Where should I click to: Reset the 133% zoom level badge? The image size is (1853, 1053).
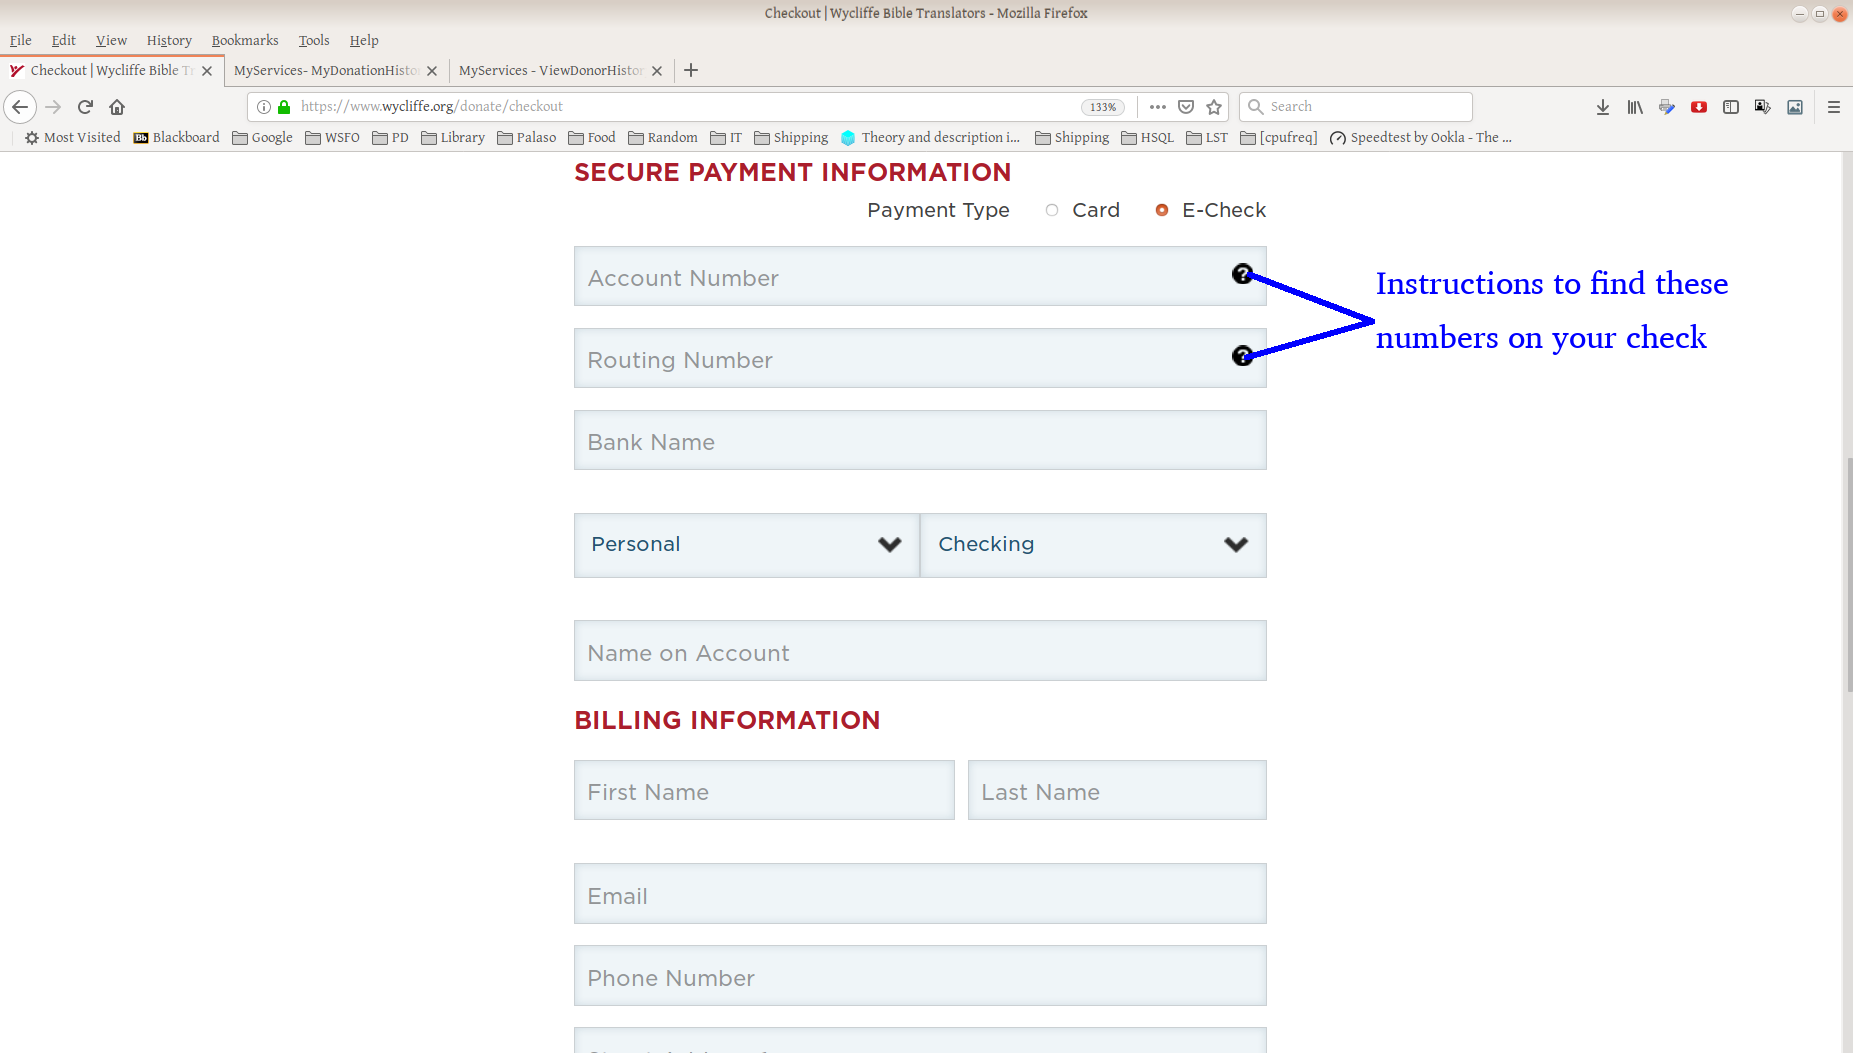[1103, 107]
